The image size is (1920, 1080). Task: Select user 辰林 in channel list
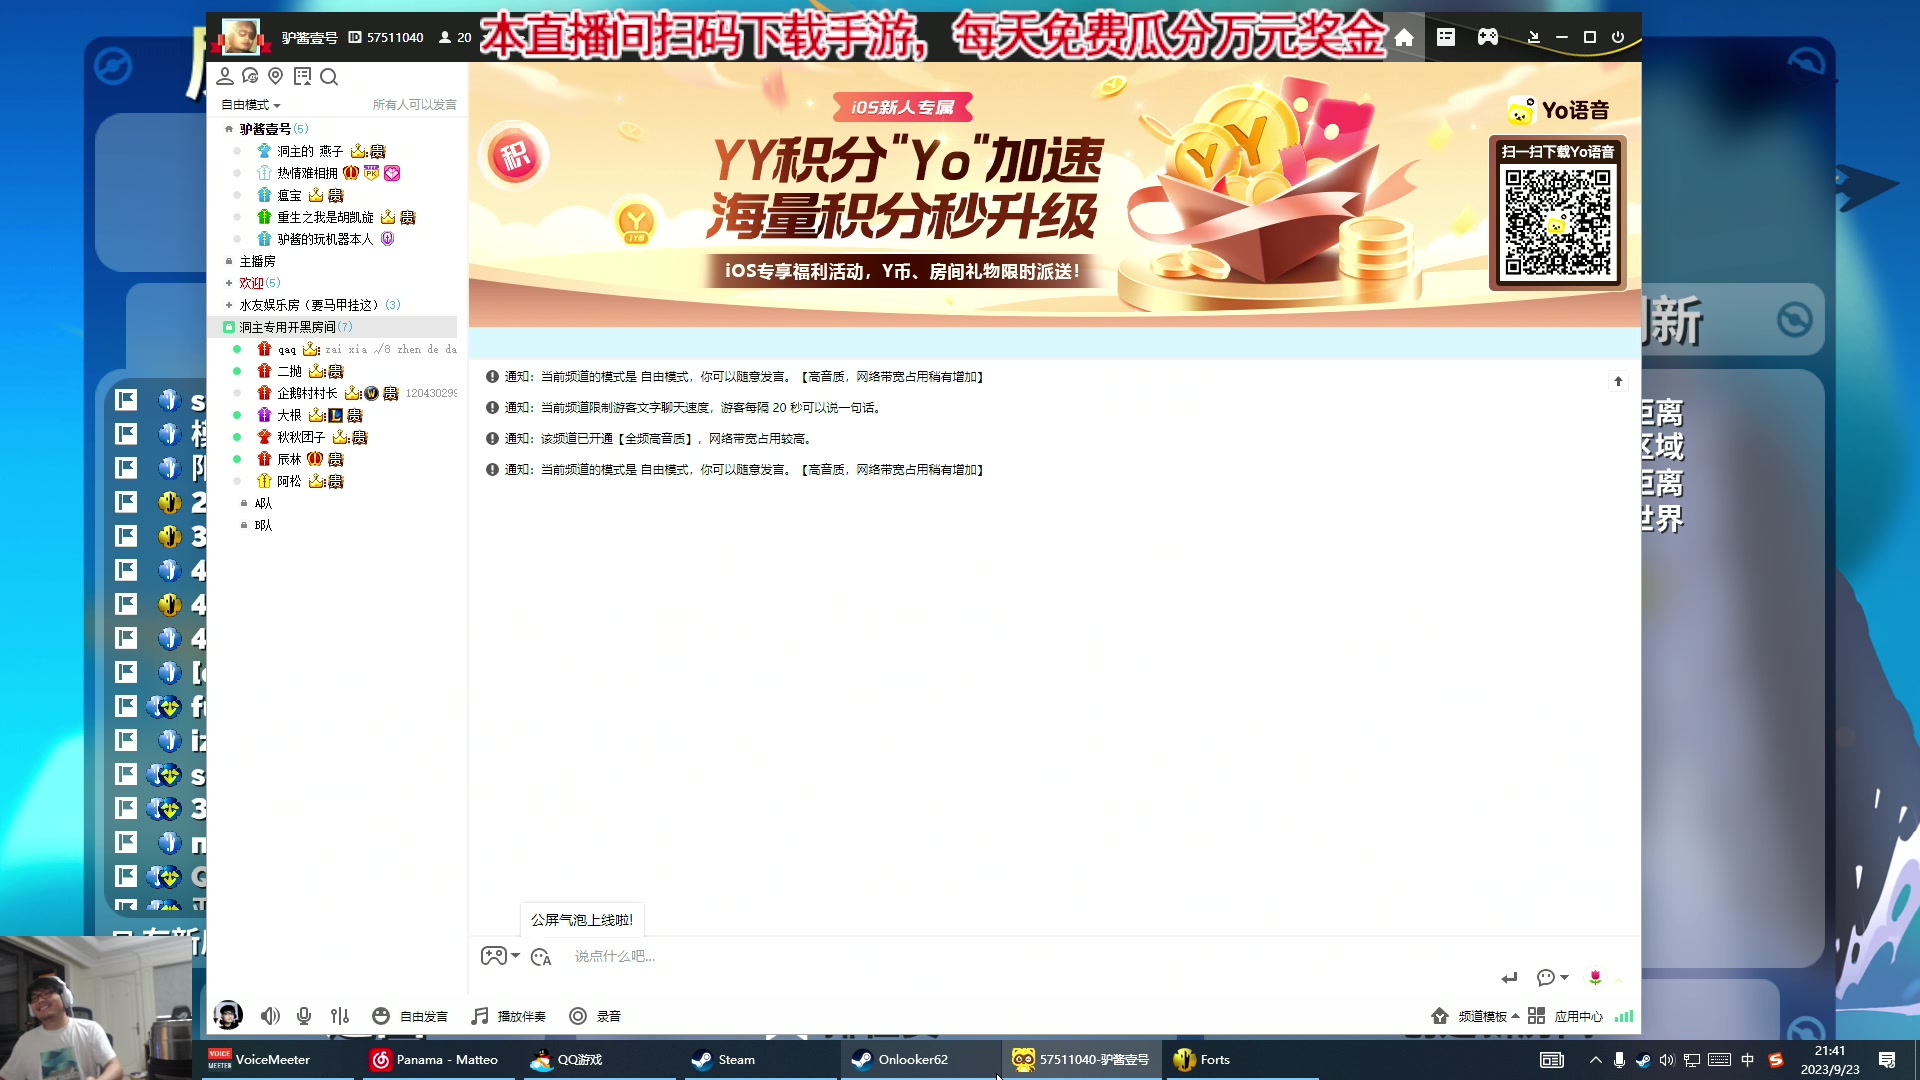(x=289, y=459)
